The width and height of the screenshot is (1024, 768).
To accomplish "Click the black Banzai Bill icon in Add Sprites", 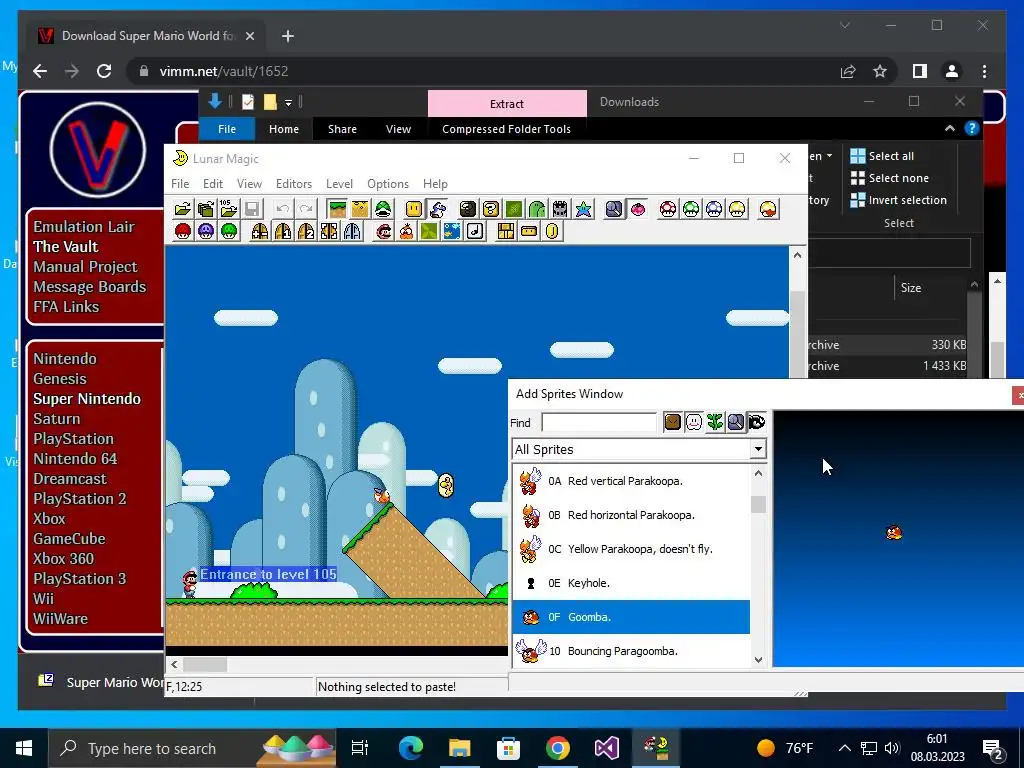I will coord(756,423).
